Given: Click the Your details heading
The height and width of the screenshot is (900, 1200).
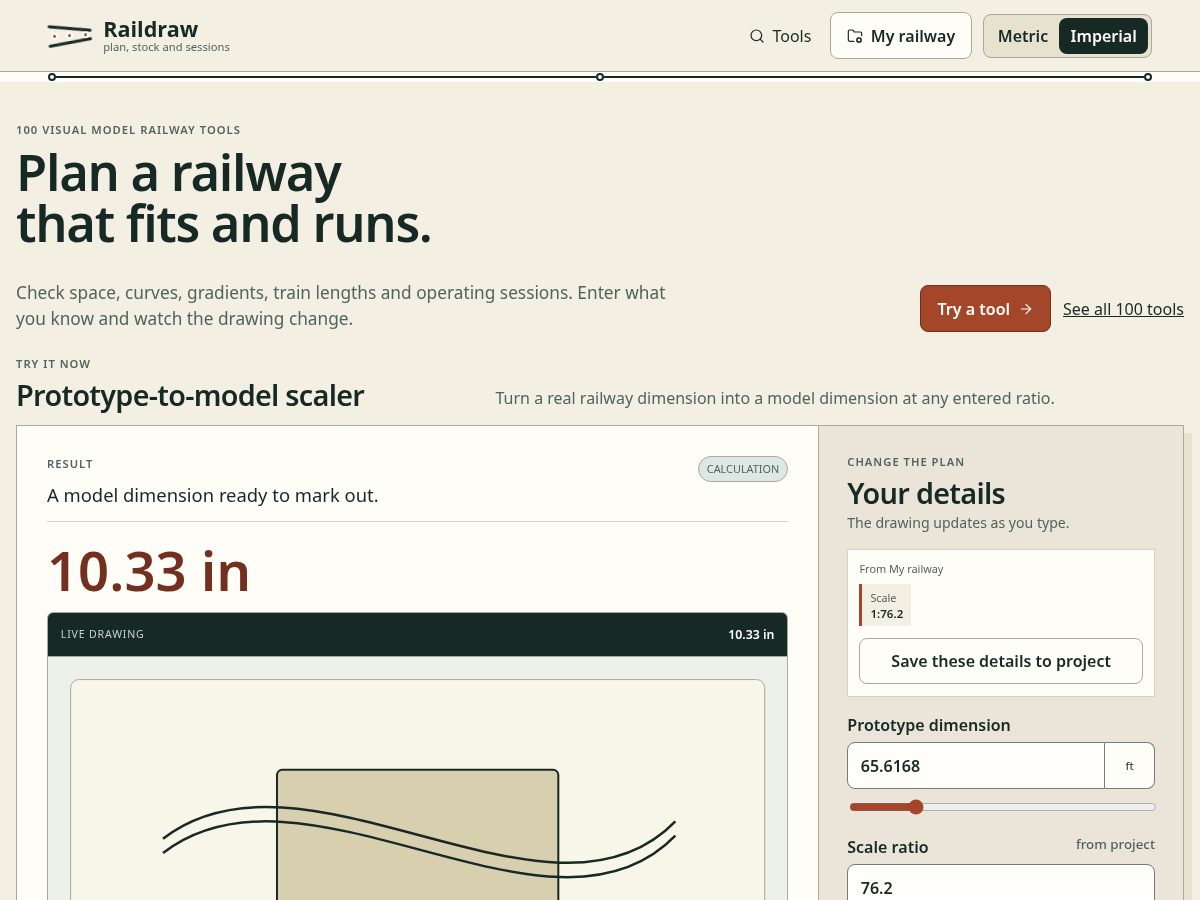Looking at the screenshot, I should tap(926, 493).
